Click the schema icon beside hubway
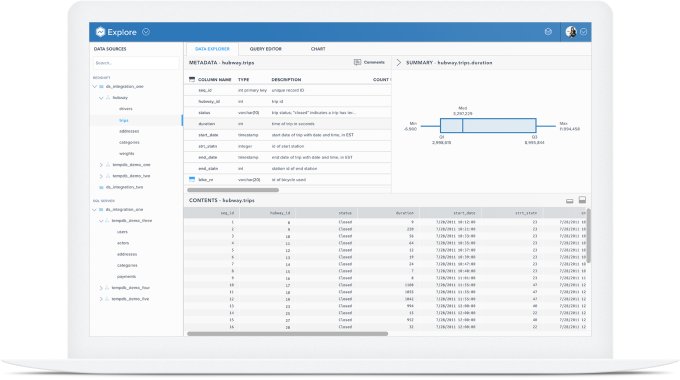The image size is (680, 380). coord(108,98)
